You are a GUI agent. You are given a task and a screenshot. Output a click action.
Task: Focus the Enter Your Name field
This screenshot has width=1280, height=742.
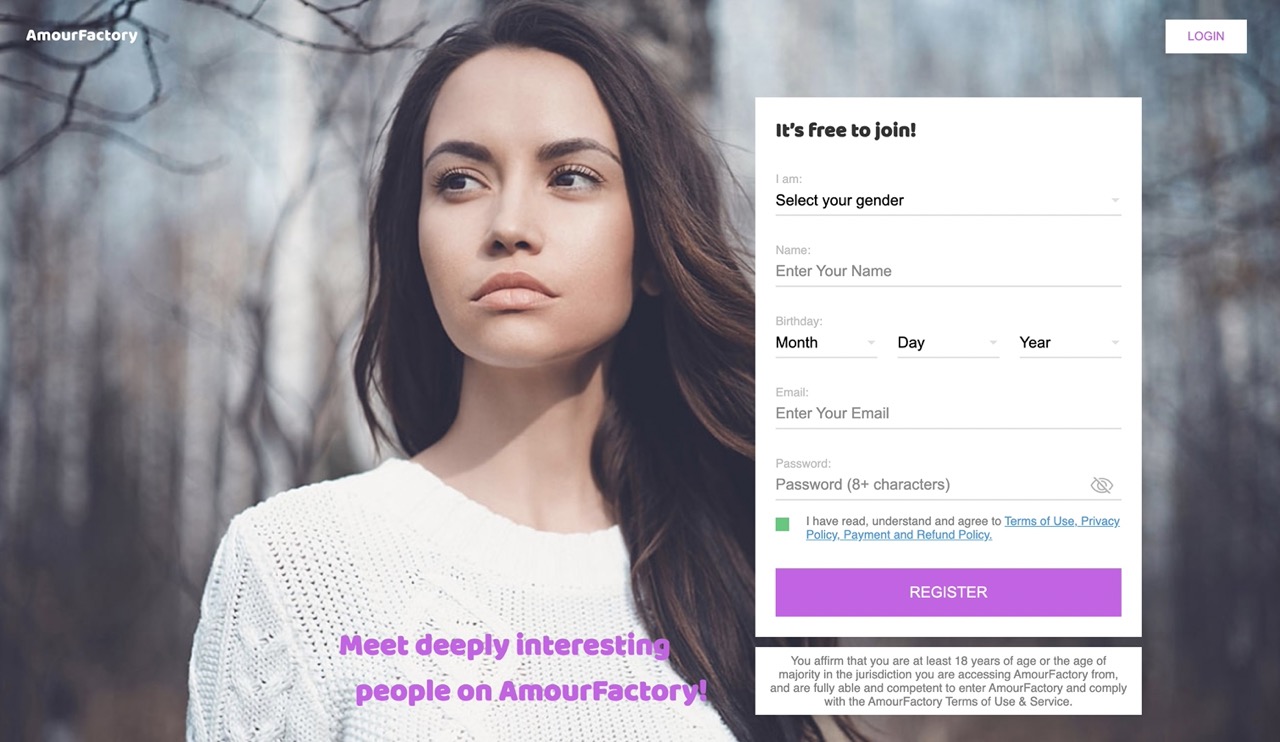click(x=948, y=271)
